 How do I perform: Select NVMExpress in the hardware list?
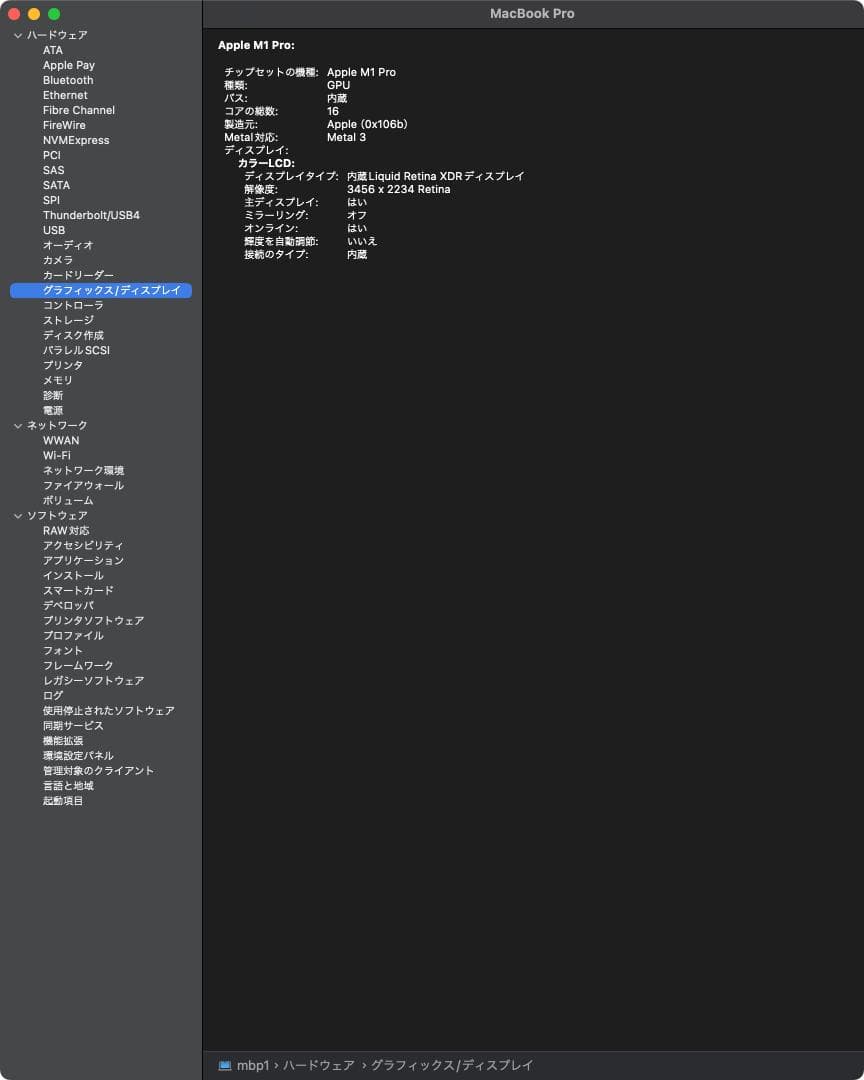(x=76, y=140)
